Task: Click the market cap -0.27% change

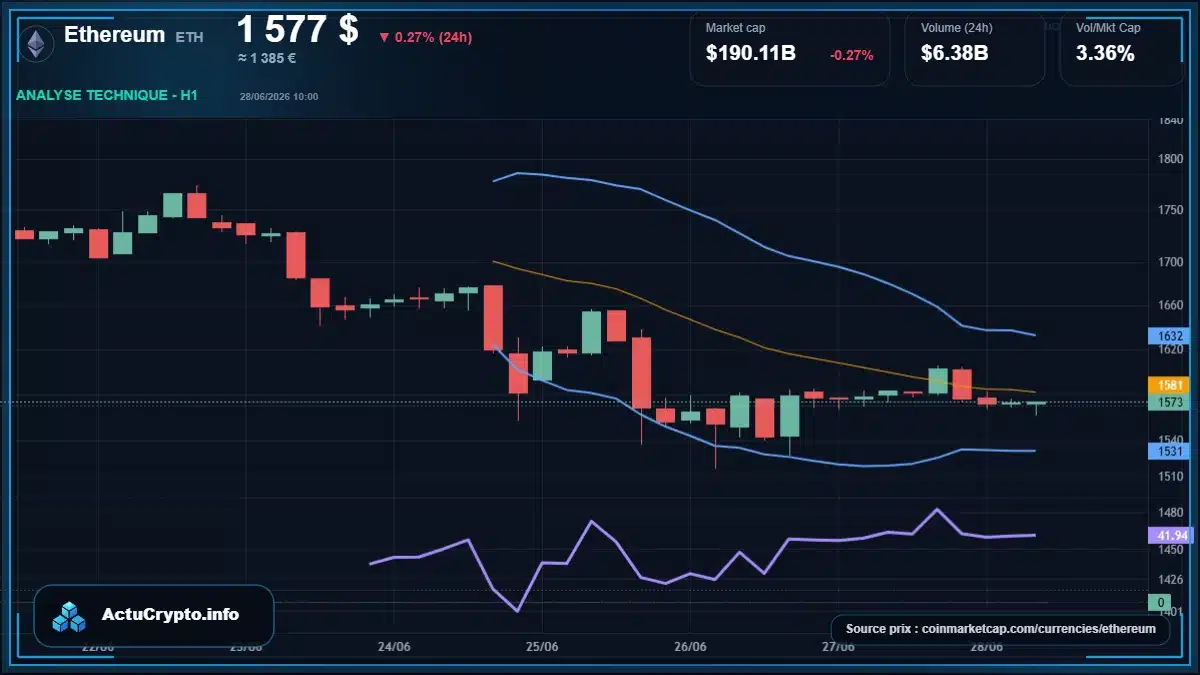Action: click(852, 55)
